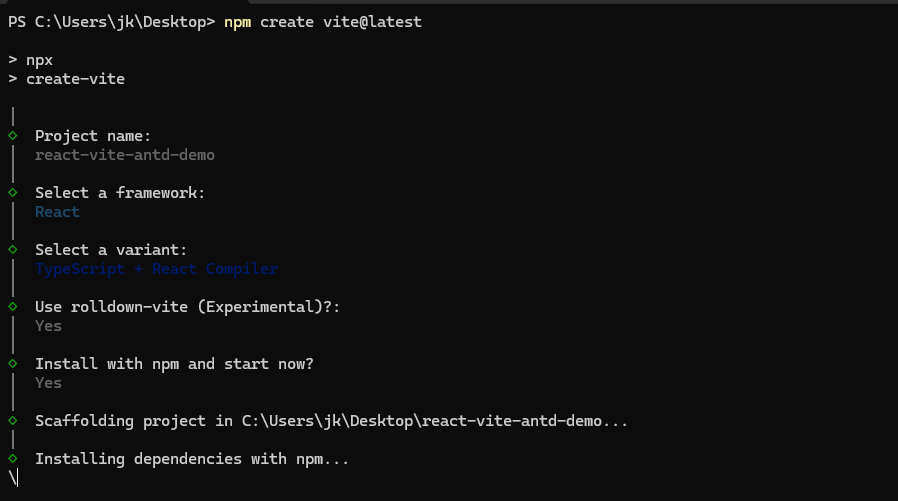
Task: Click the backslash spinner at the cursor line
Action: pos(13,478)
